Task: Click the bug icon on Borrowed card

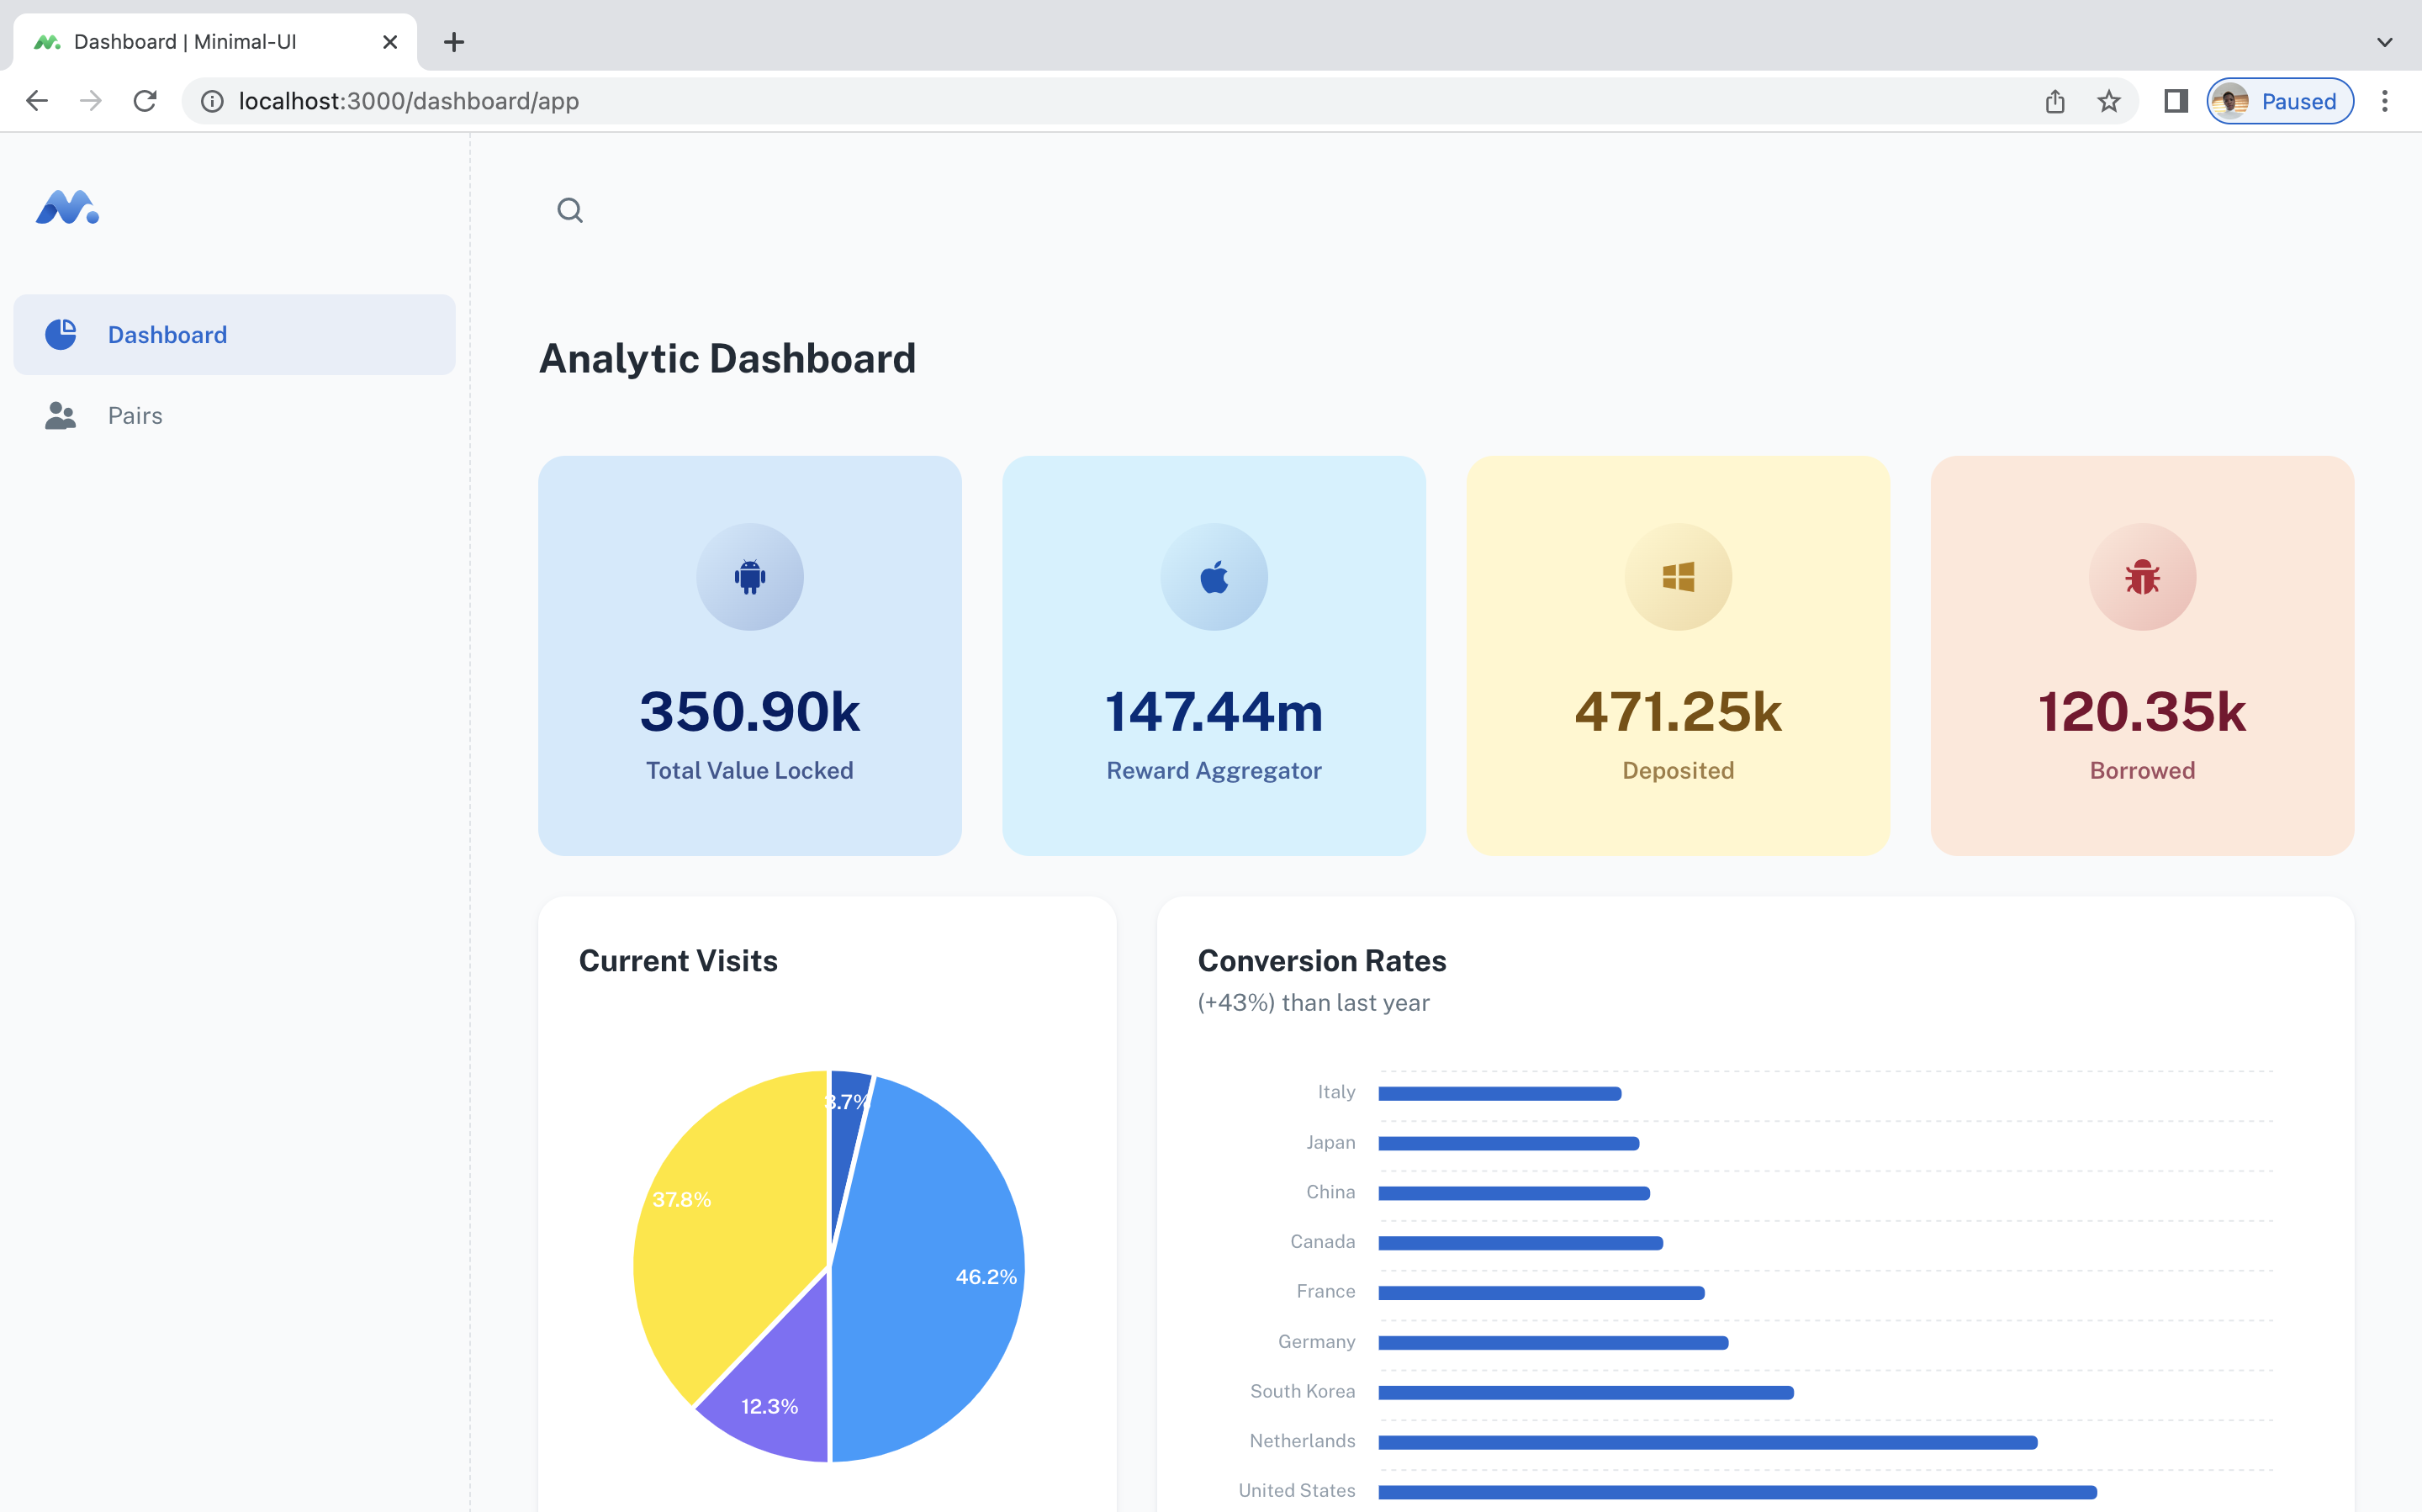Action: pyautogui.click(x=2141, y=576)
